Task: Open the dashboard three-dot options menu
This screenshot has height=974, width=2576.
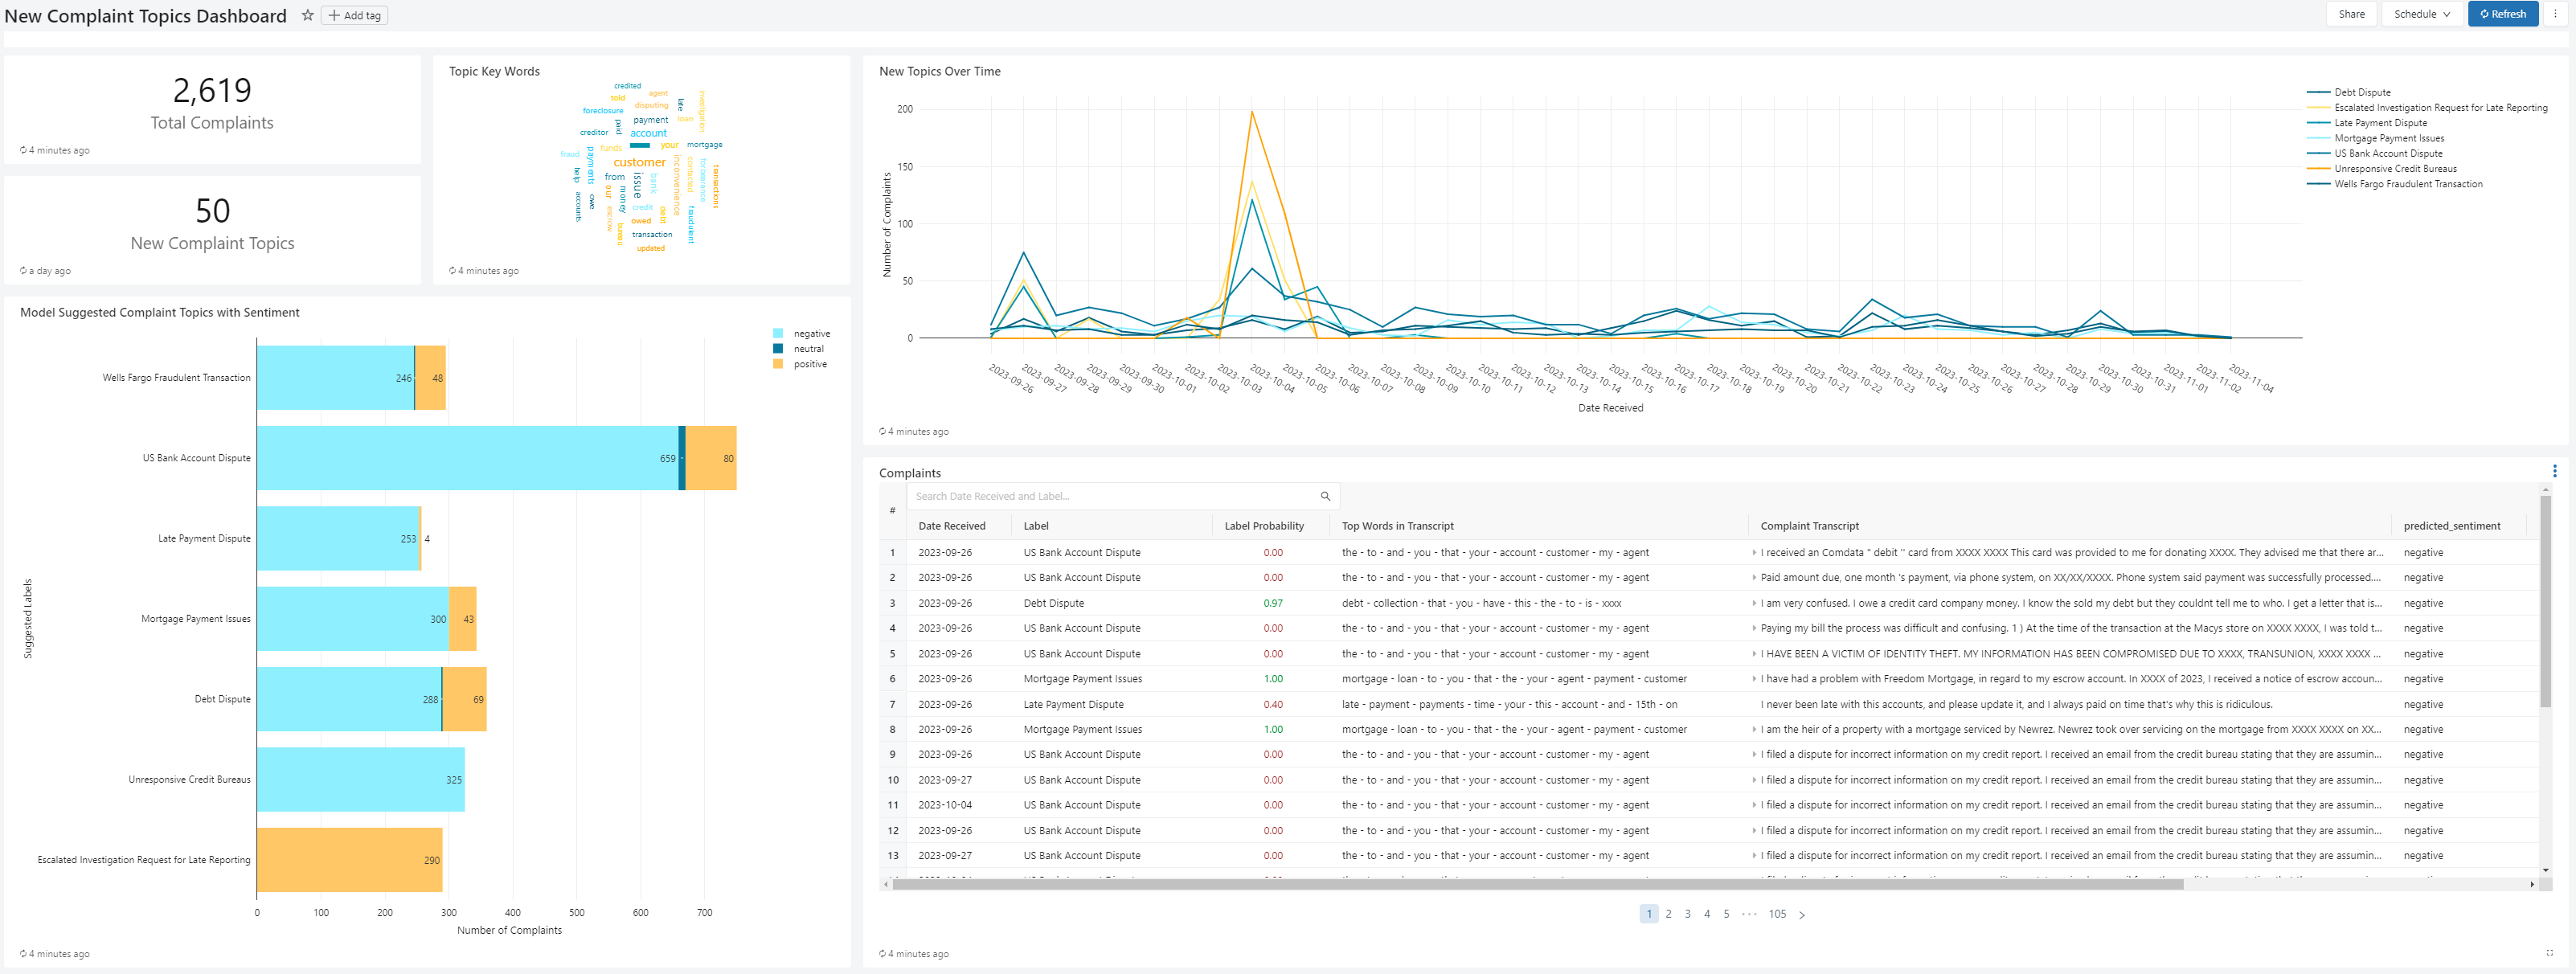Action: coord(2555,14)
